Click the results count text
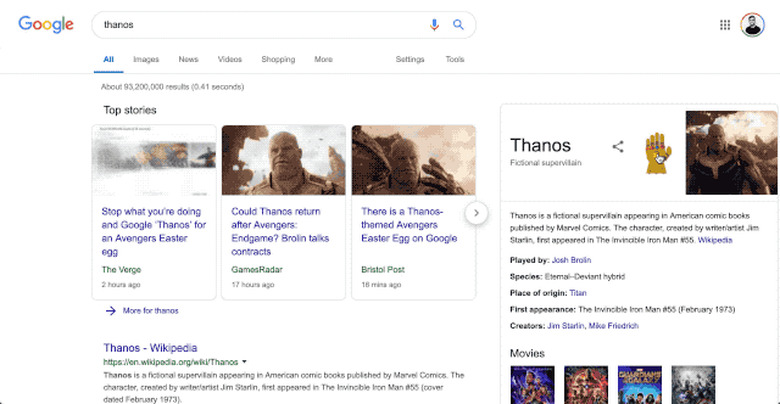This screenshot has width=780, height=404. (173, 87)
